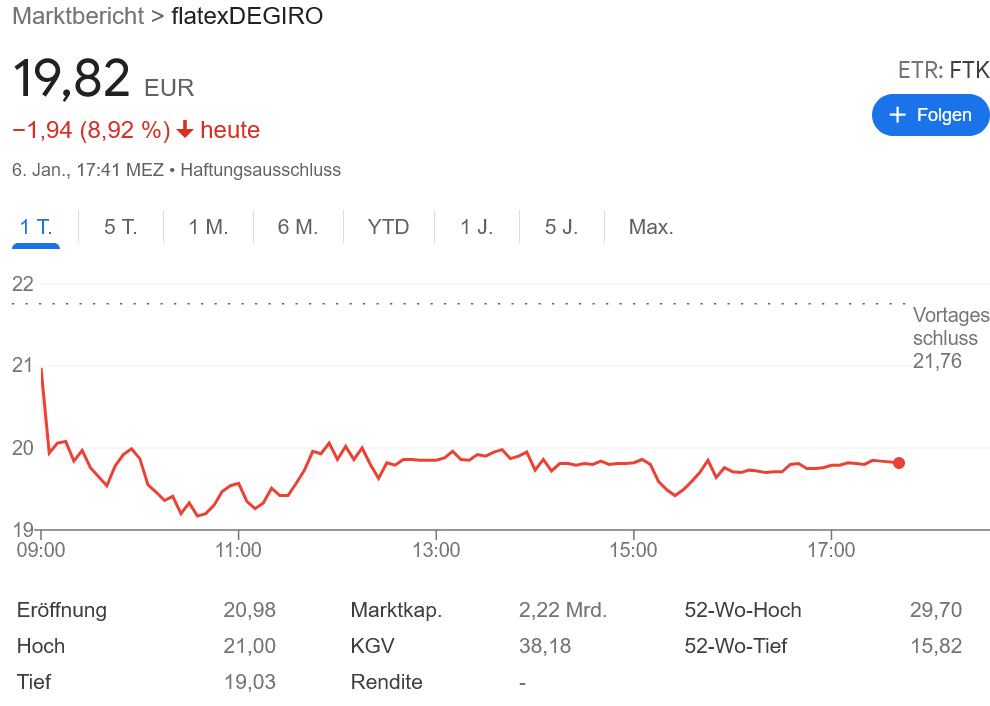Viewport: 990px width, 706px height.
Task: Switch to the 5 T. chart range
Action: pos(120,227)
